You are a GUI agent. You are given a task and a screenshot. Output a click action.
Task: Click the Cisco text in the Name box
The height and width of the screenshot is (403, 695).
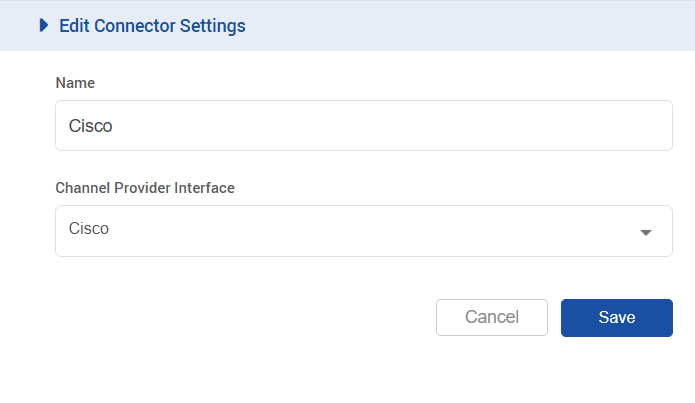point(89,126)
